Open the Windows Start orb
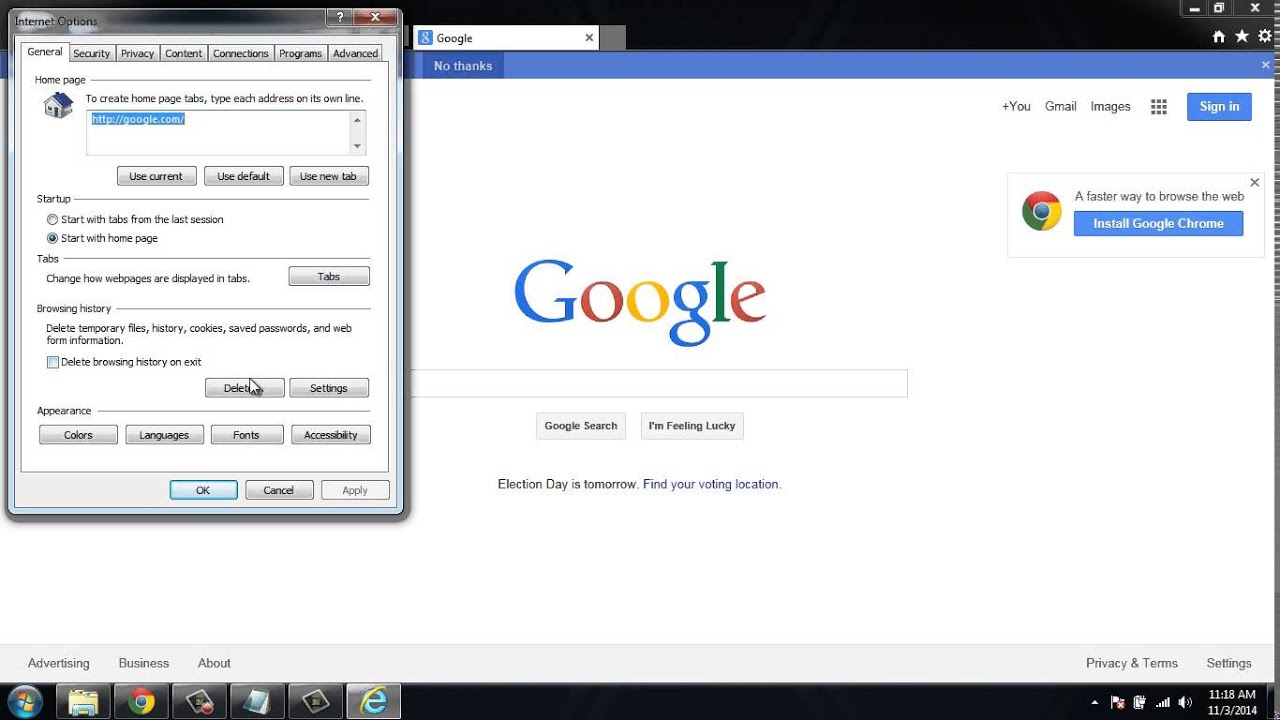This screenshot has width=1280, height=720. click(x=25, y=701)
